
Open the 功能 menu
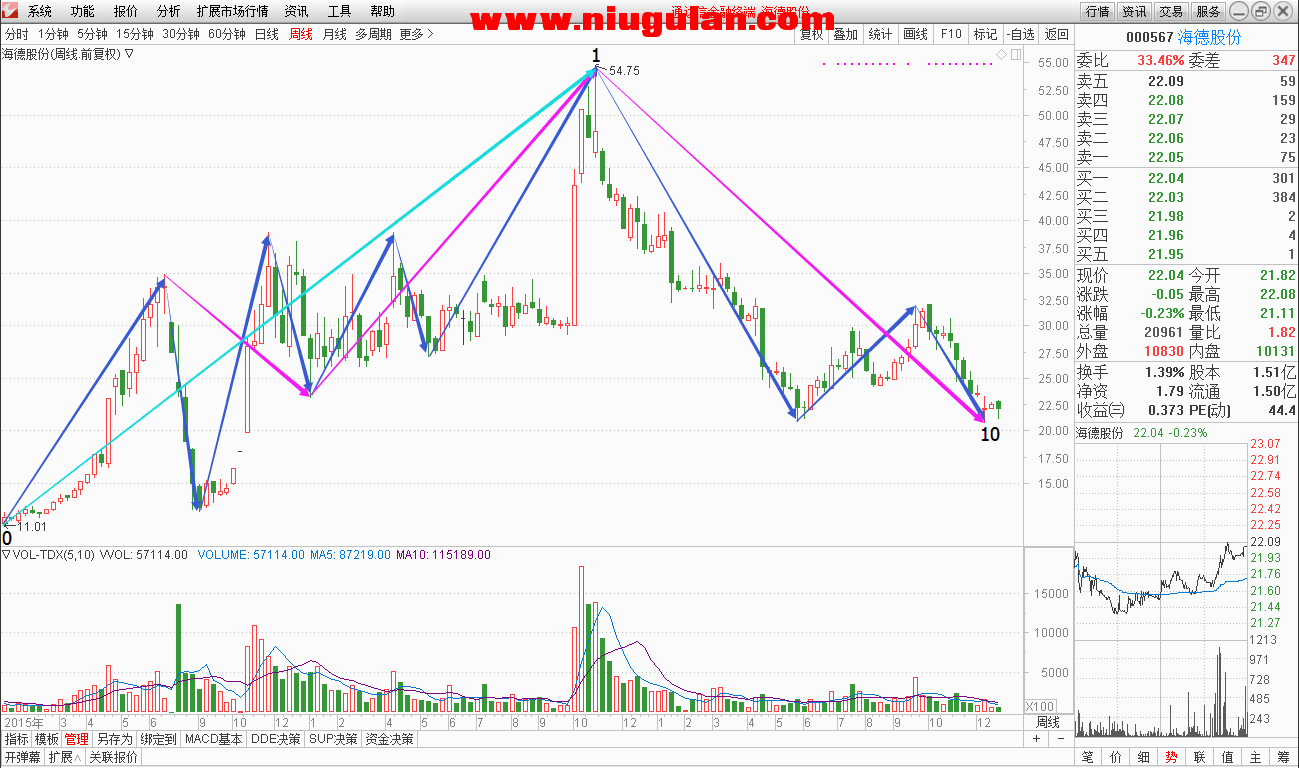[x=83, y=11]
